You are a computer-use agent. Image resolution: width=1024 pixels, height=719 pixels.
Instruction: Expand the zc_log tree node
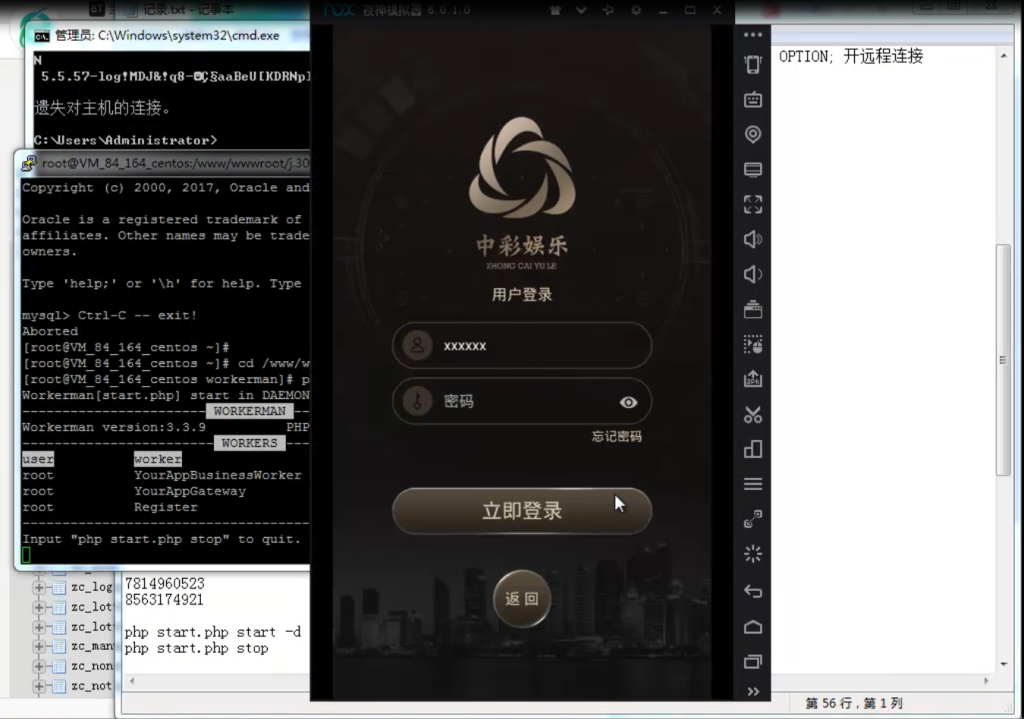click(x=39, y=587)
